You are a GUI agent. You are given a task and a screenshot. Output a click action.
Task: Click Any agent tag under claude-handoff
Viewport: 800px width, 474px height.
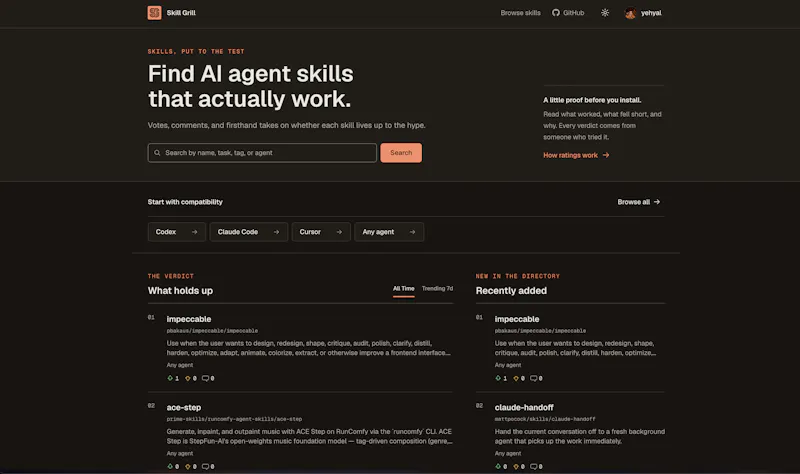(x=508, y=453)
